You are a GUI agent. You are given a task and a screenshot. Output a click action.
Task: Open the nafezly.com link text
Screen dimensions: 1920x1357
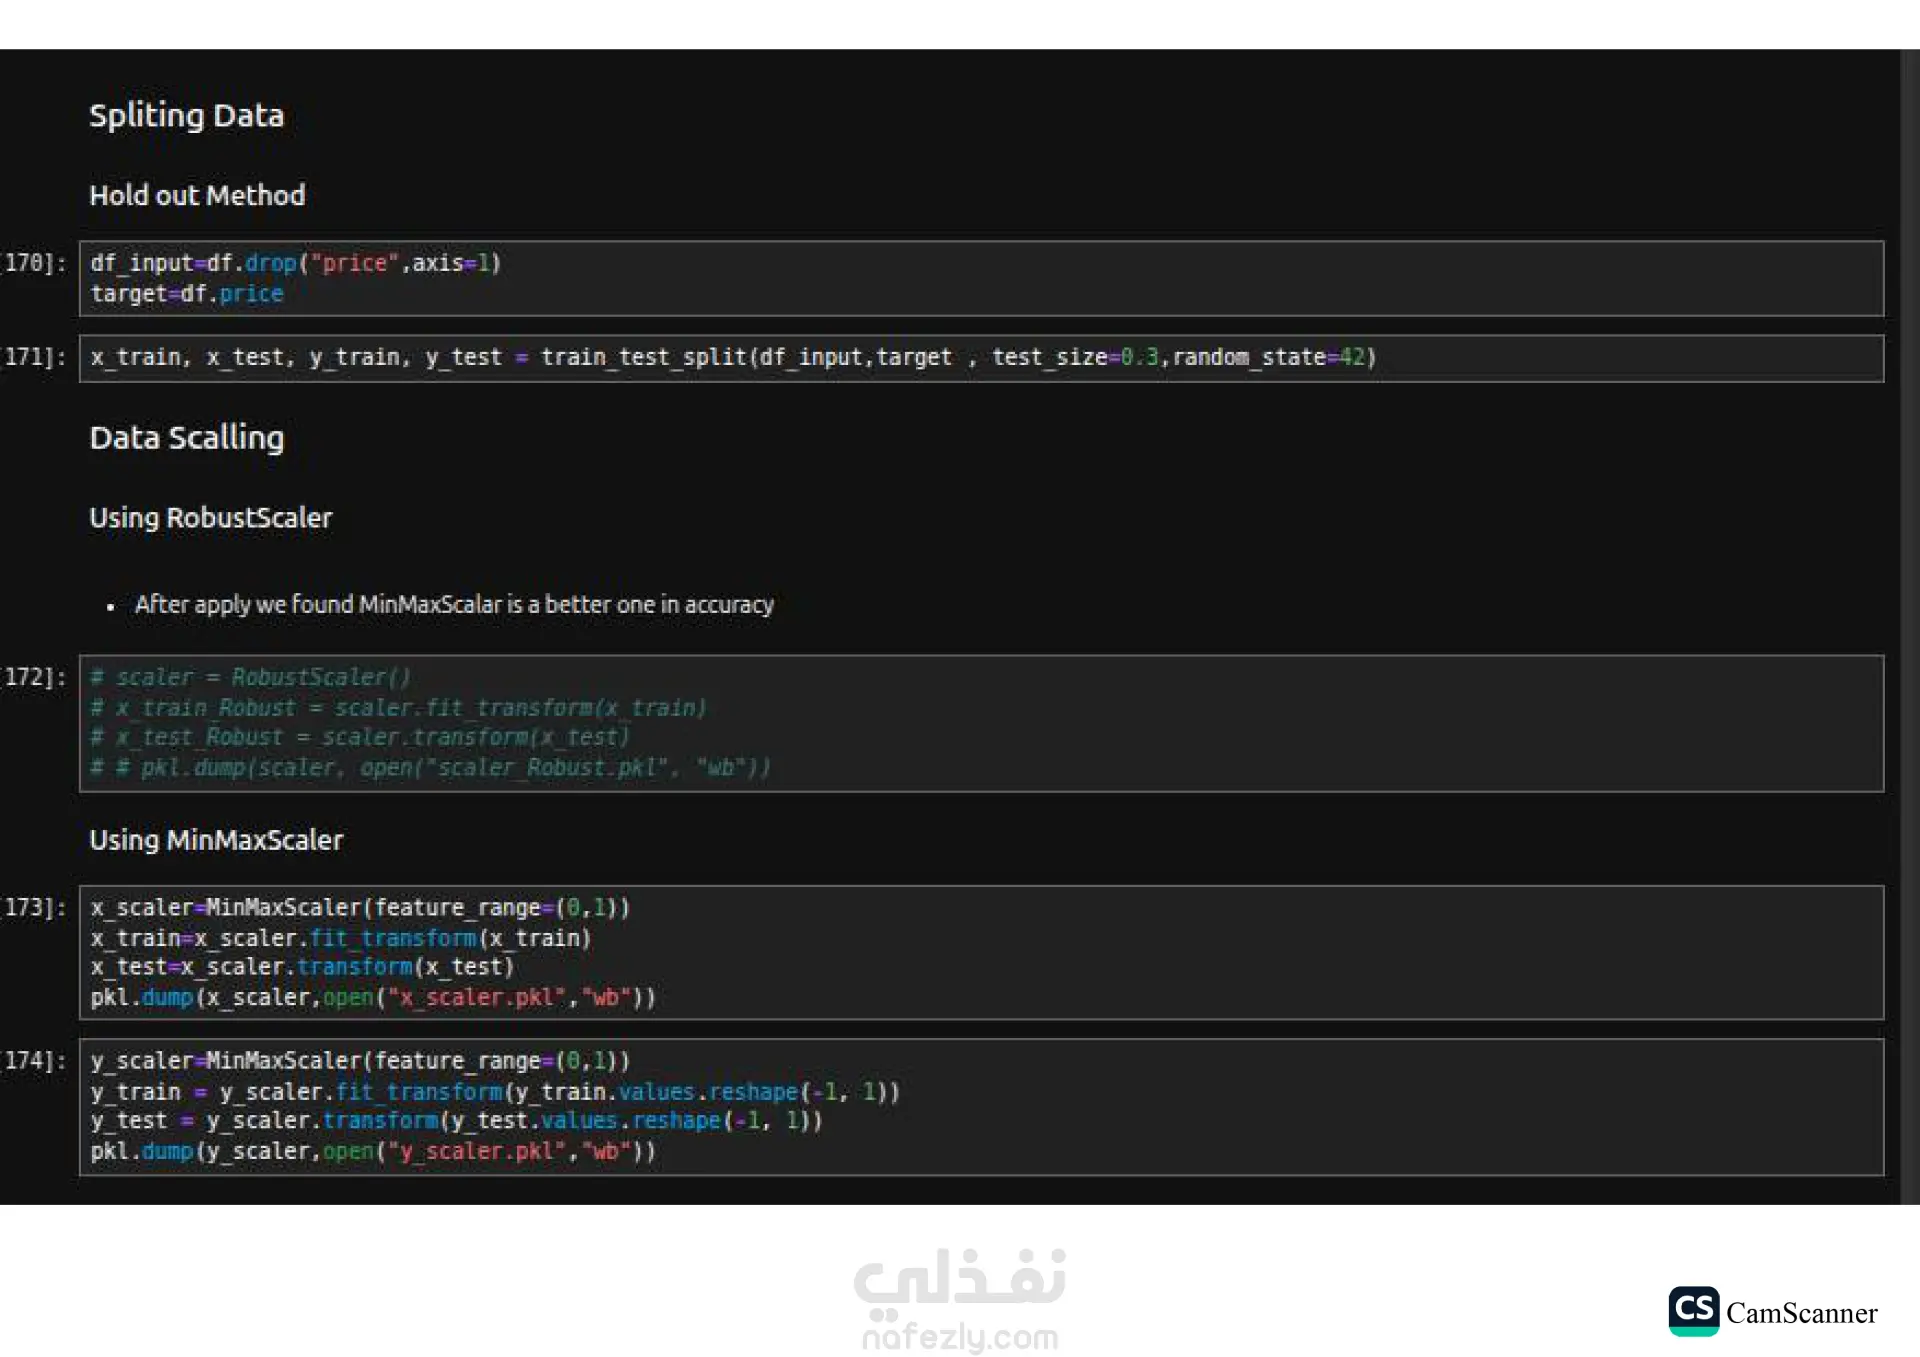[x=960, y=1337]
